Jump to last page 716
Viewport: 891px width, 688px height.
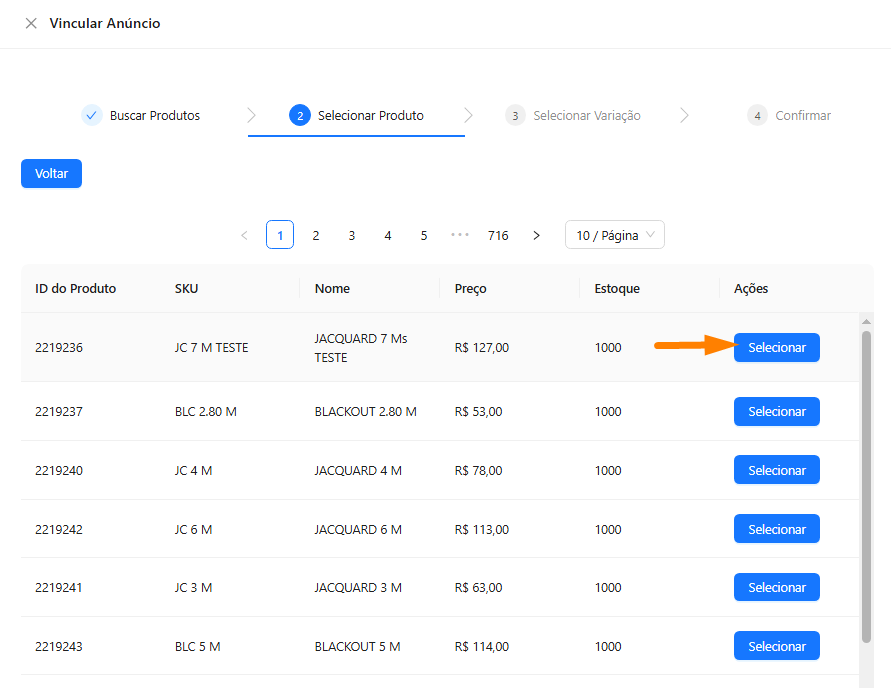(498, 235)
